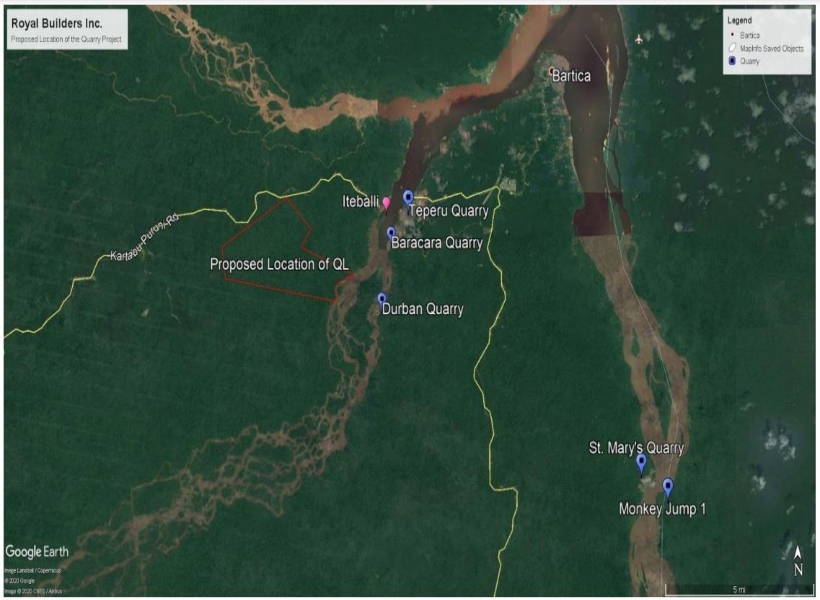This screenshot has height=600, width=820.
Task: Click the Baracara Quarry blue pin
Action: [x=391, y=233]
